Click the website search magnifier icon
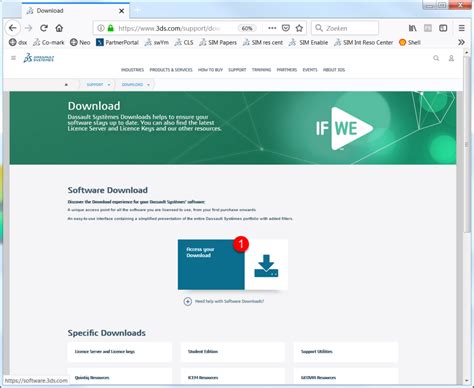Screen dimensions: 474x388 [436, 58]
